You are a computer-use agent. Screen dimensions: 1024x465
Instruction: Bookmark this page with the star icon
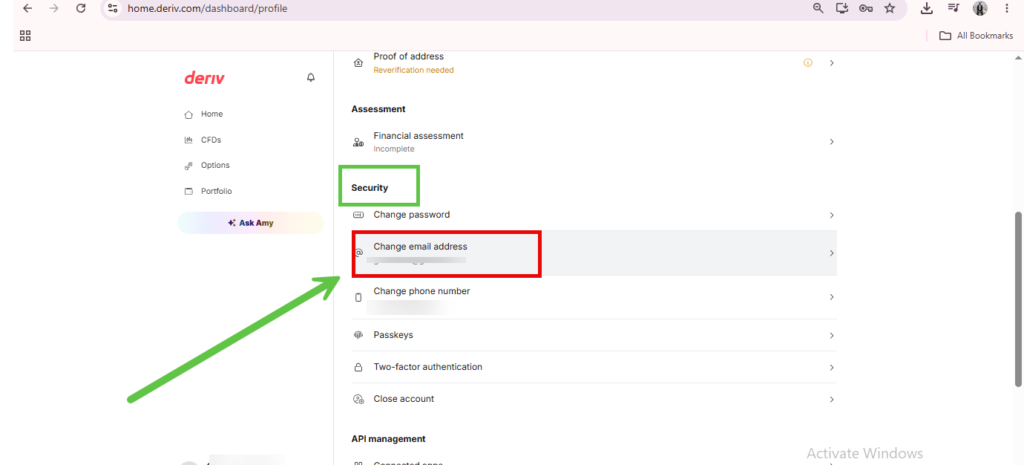[889, 8]
